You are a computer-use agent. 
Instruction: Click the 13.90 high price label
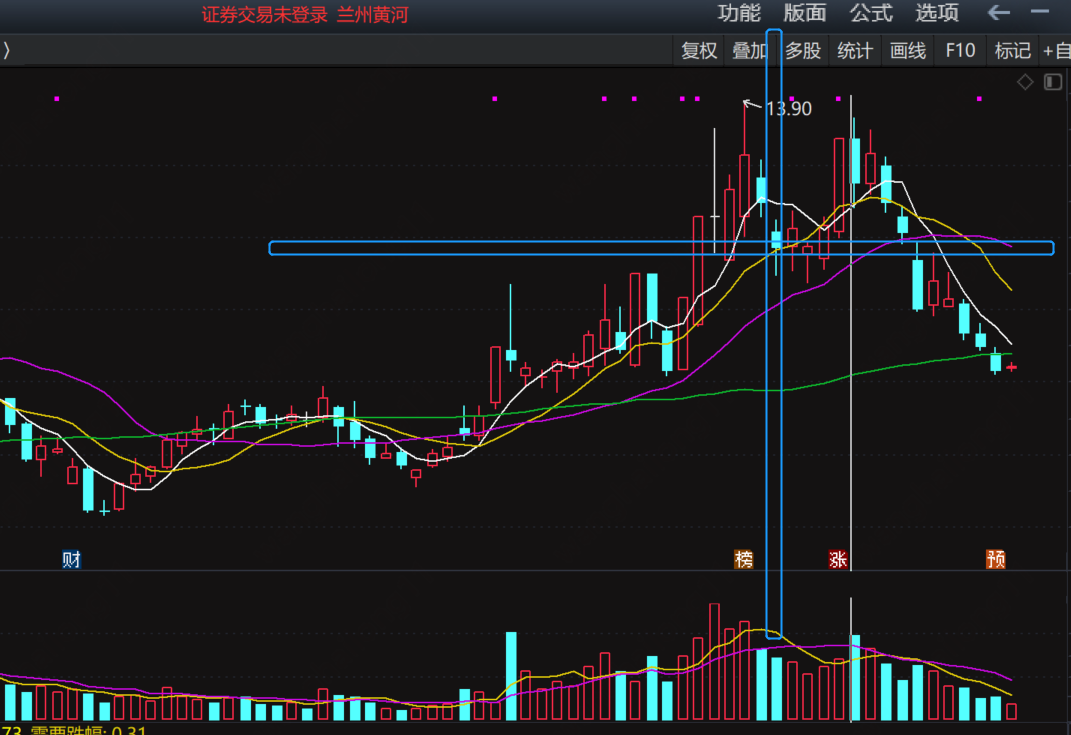tap(789, 109)
